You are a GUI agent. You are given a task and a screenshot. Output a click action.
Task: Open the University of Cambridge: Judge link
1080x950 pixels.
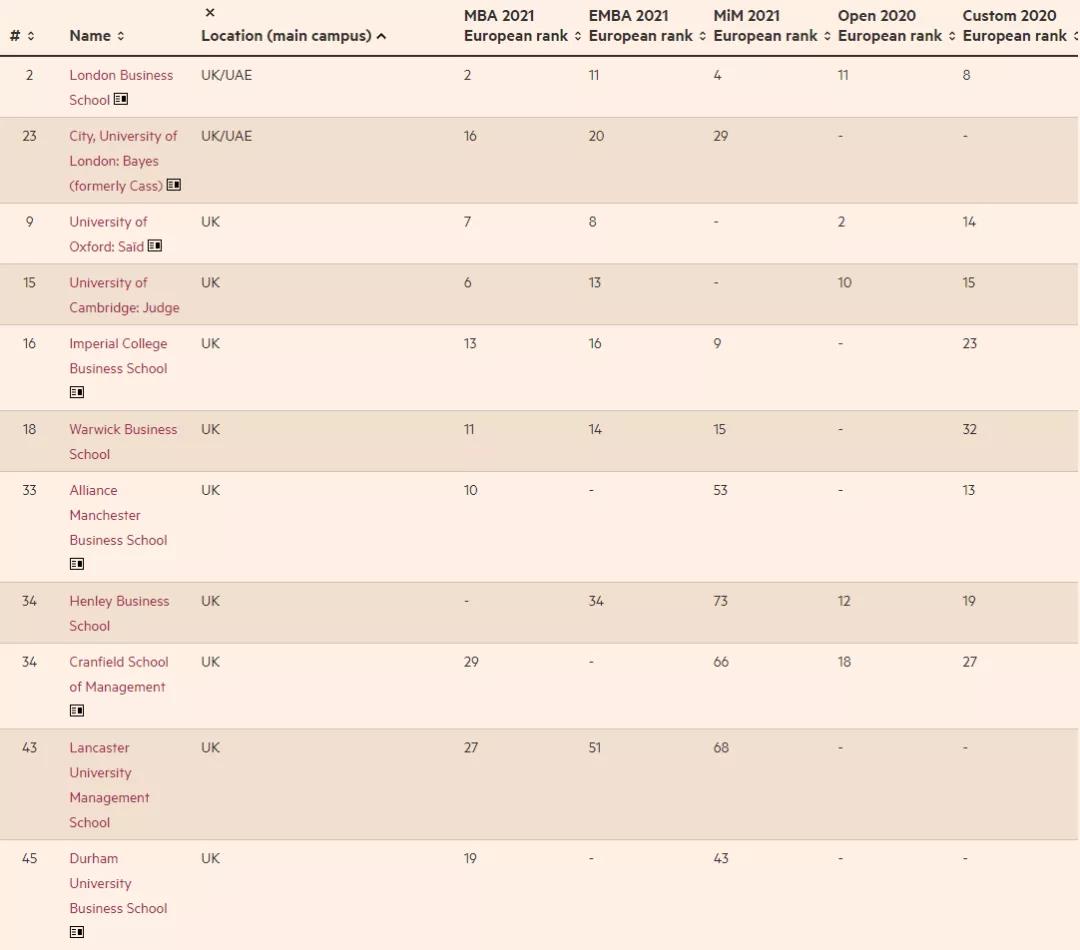(124, 295)
